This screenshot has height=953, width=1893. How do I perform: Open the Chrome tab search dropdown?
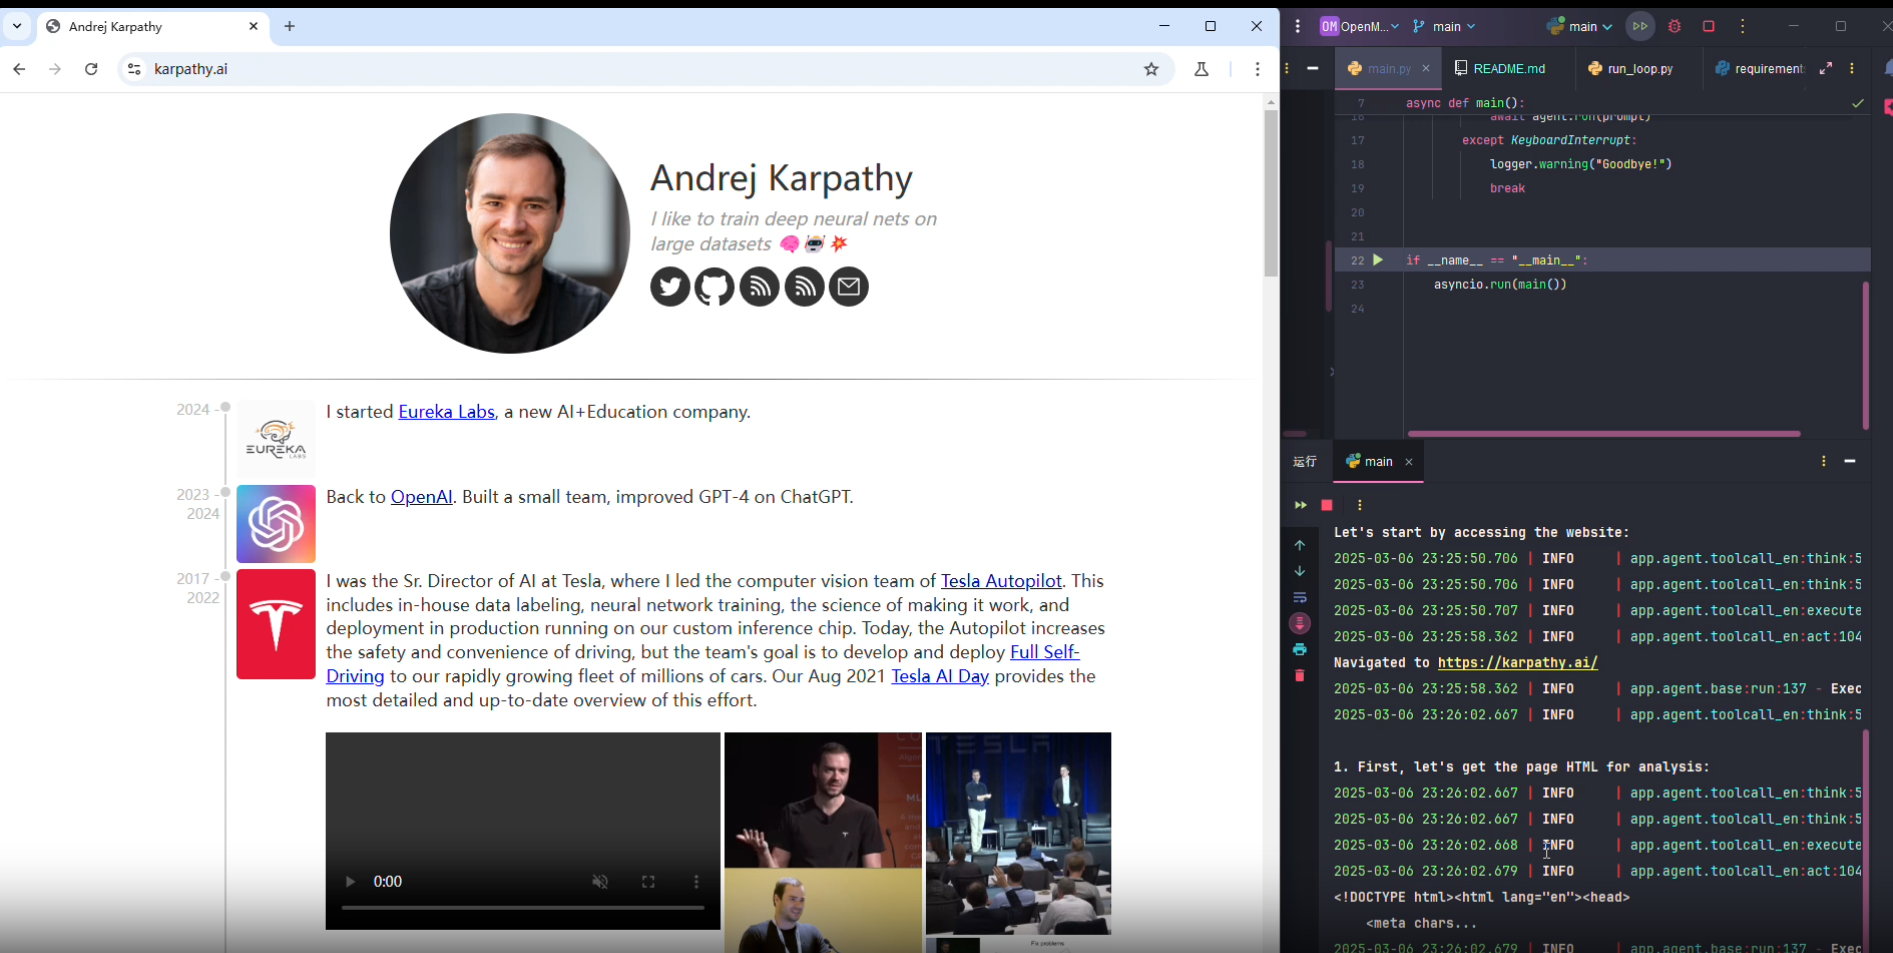coord(17,26)
